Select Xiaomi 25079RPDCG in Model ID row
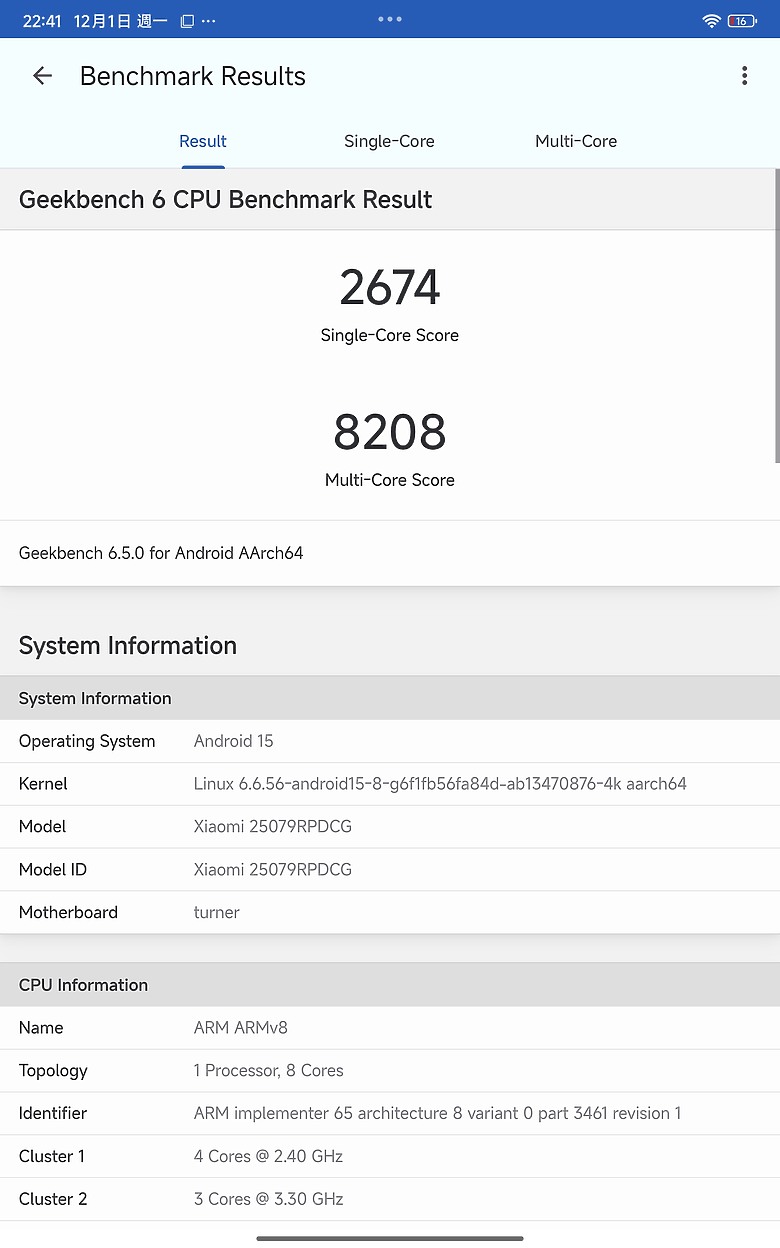The width and height of the screenshot is (780, 1248). point(273,870)
